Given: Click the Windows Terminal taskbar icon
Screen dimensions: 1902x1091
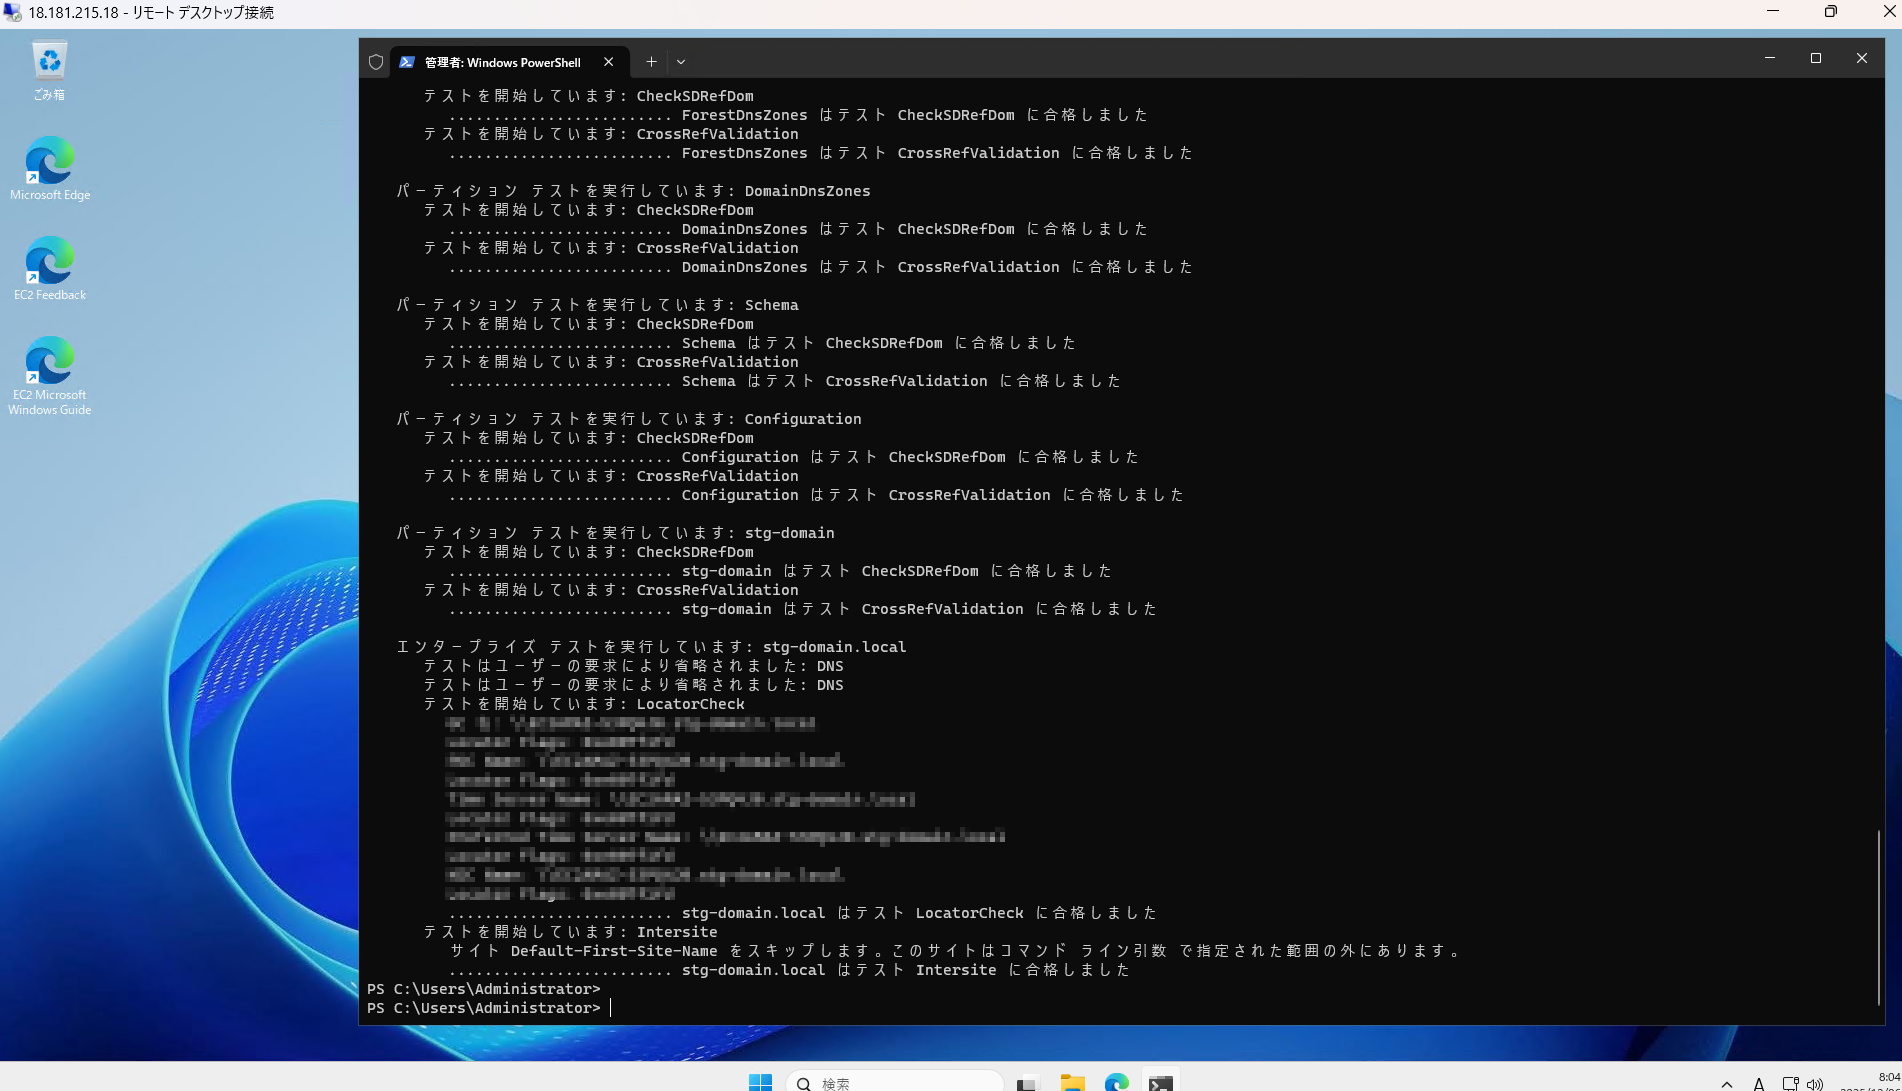Looking at the screenshot, I should click(x=1160, y=1082).
